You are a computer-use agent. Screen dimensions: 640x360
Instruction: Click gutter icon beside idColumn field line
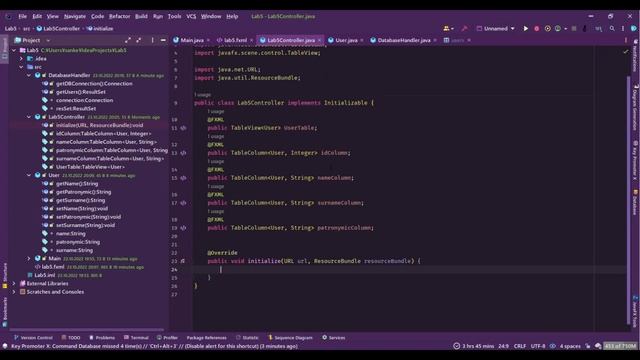(183, 153)
